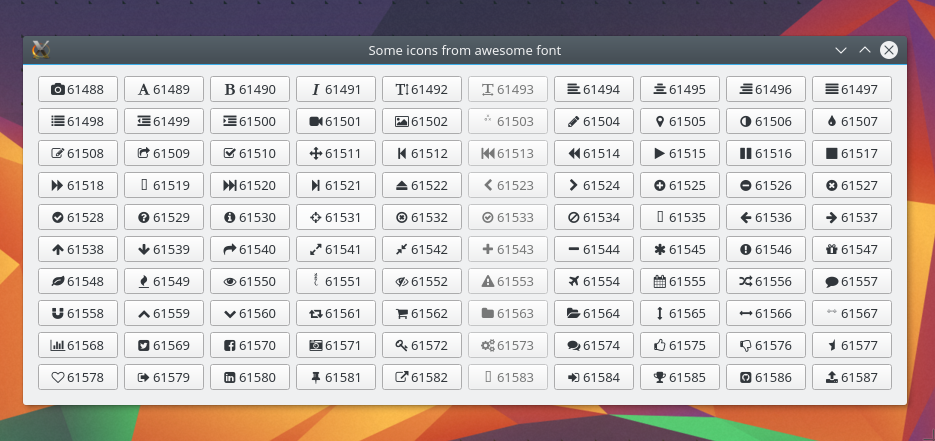Click the calendar icon button 61555
The height and width of the screenshot is (441, 935).
(x=680, y=282)
